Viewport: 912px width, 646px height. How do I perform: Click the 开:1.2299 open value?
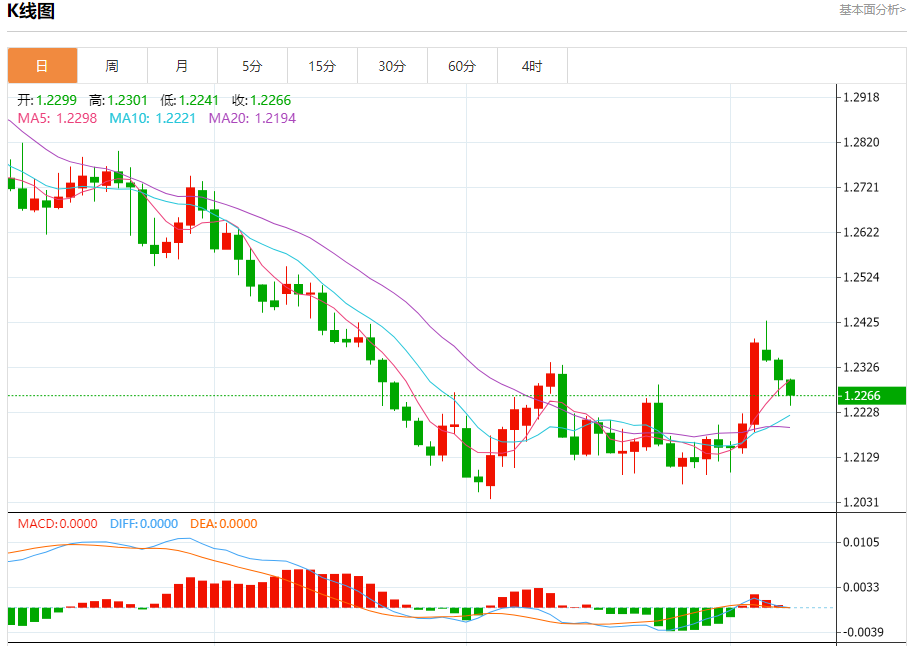(47, 100)
